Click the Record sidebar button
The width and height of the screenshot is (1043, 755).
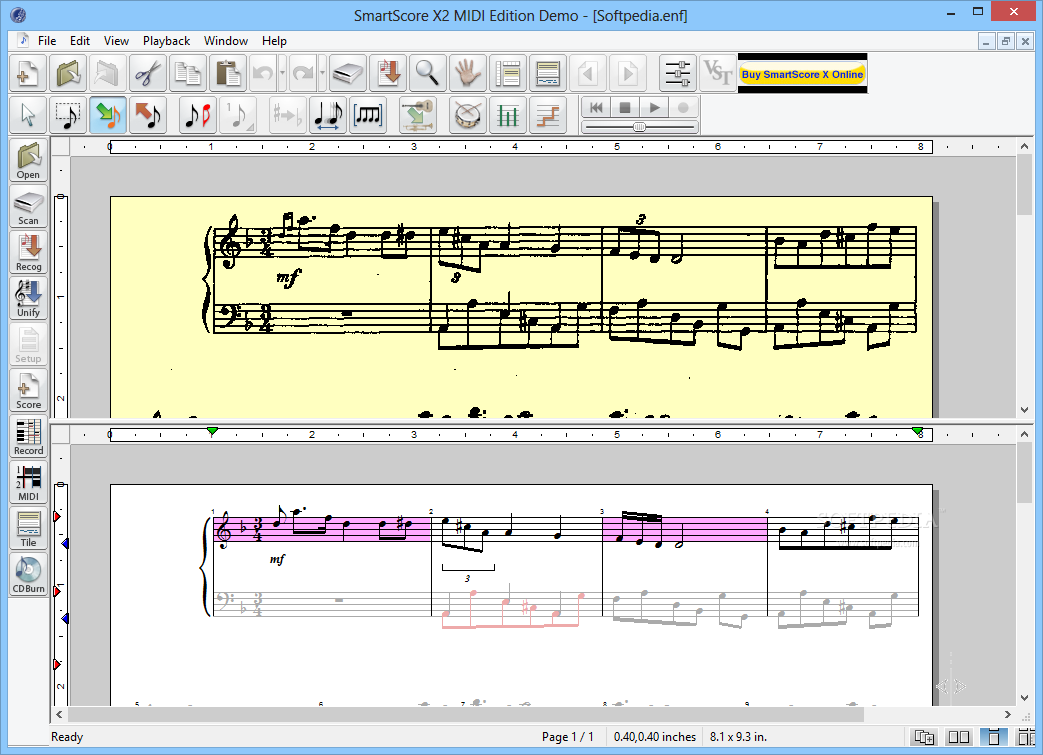[x=28, y=436]
